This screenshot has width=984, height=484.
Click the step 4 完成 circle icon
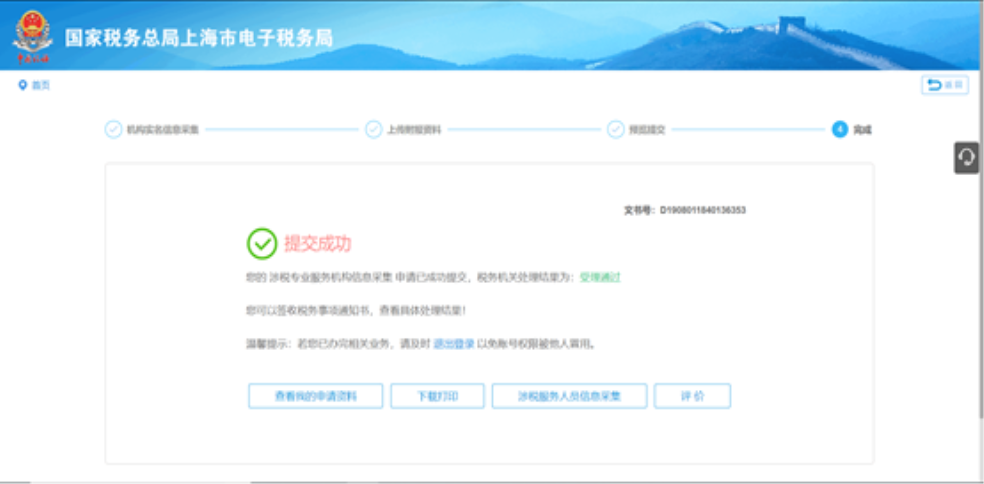[x=839, y=129]
